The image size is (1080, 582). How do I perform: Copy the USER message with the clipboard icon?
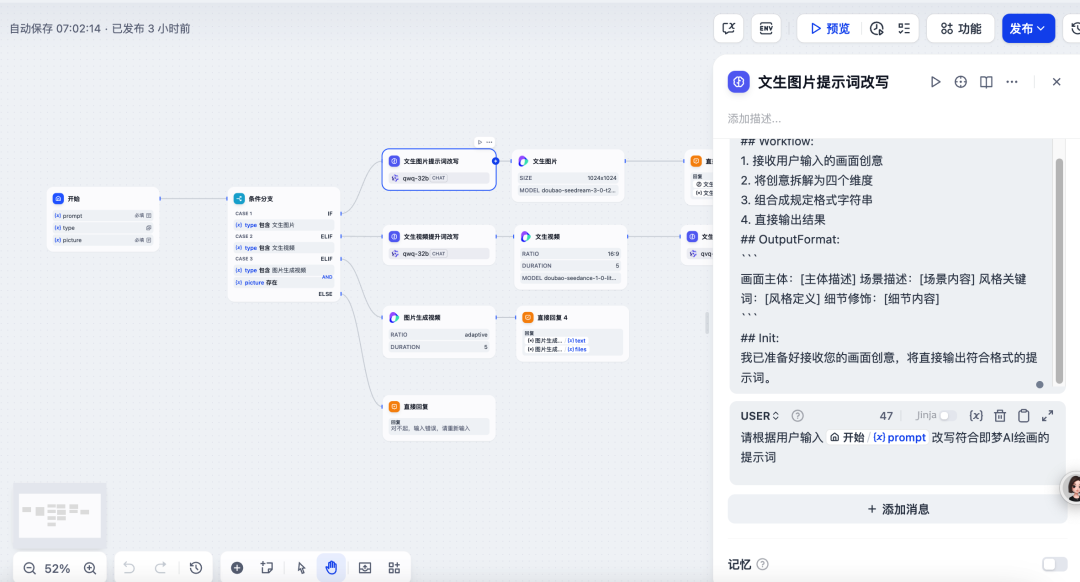(x=1024, y=416)
